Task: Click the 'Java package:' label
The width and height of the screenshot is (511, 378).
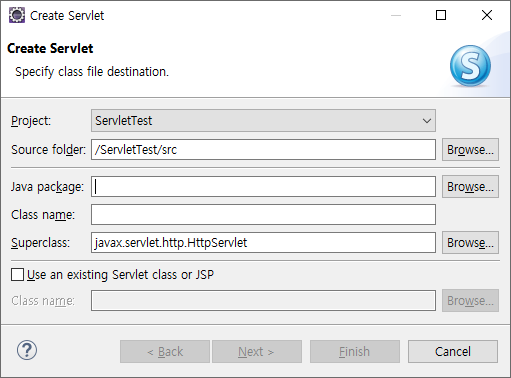Action: (x=47, y=187)
